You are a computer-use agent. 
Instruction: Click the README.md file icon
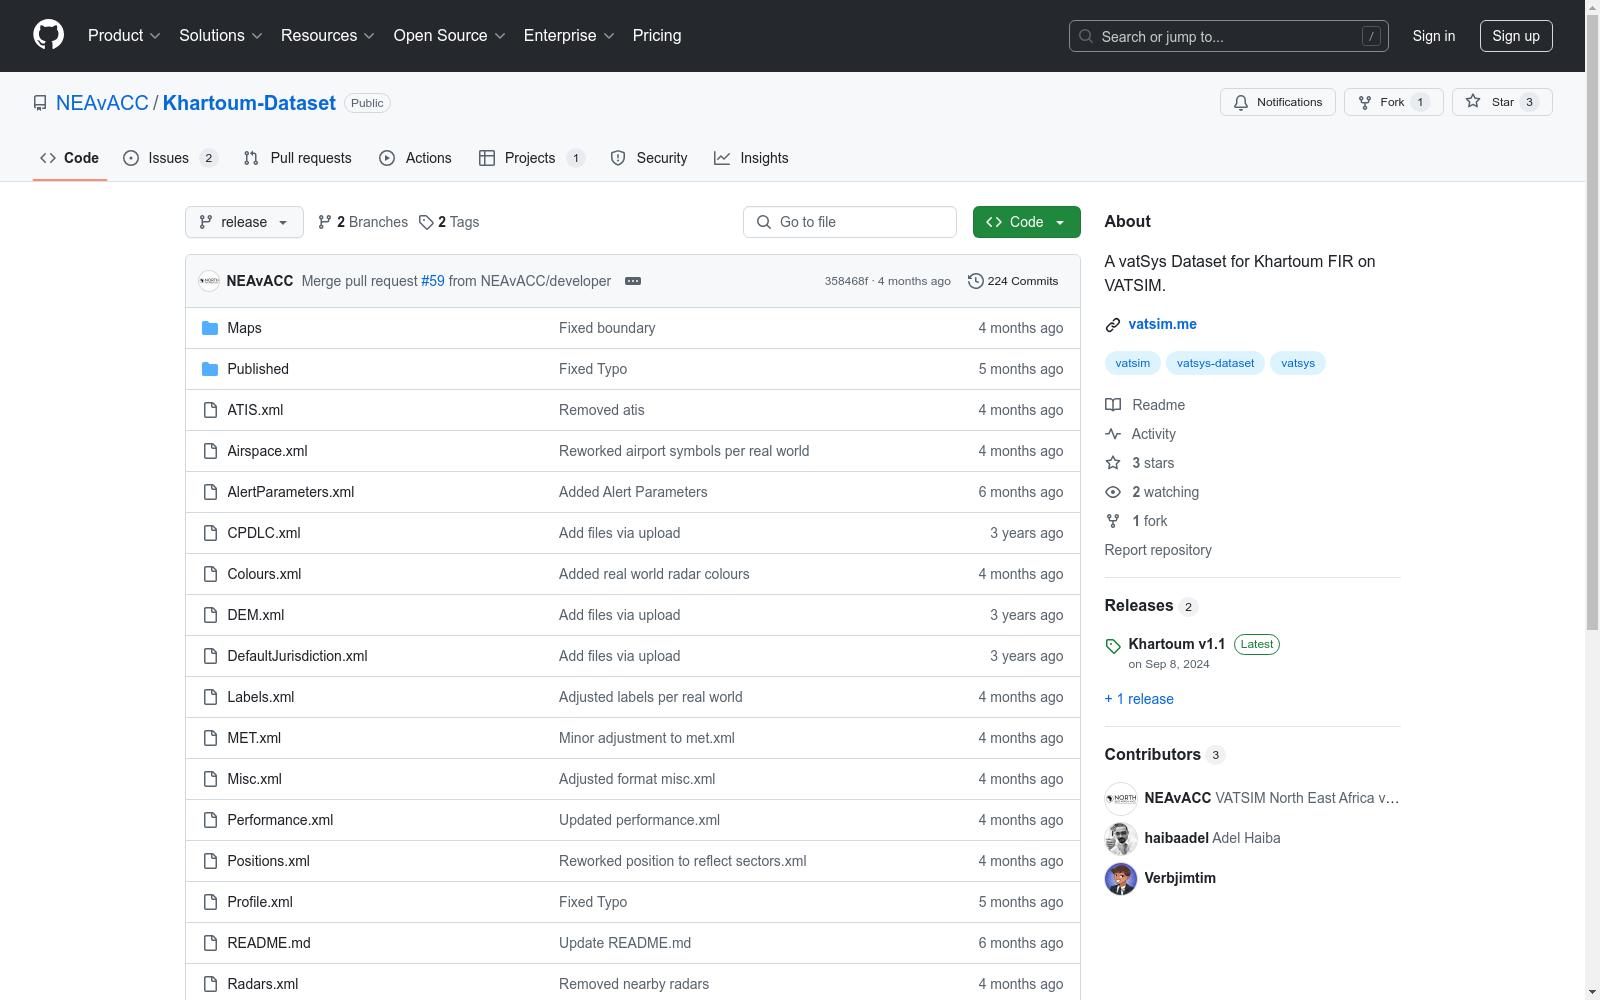click(x=210, y=943)
